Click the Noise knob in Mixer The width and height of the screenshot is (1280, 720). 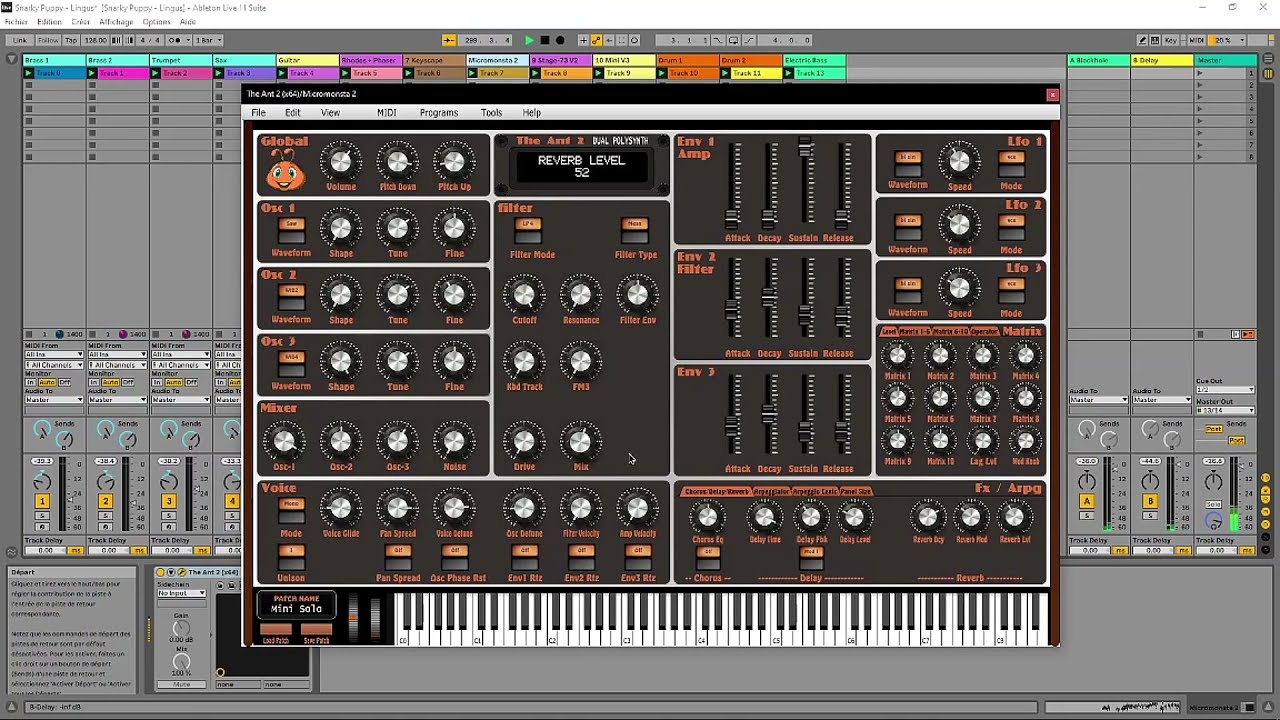tap(454, 441)
